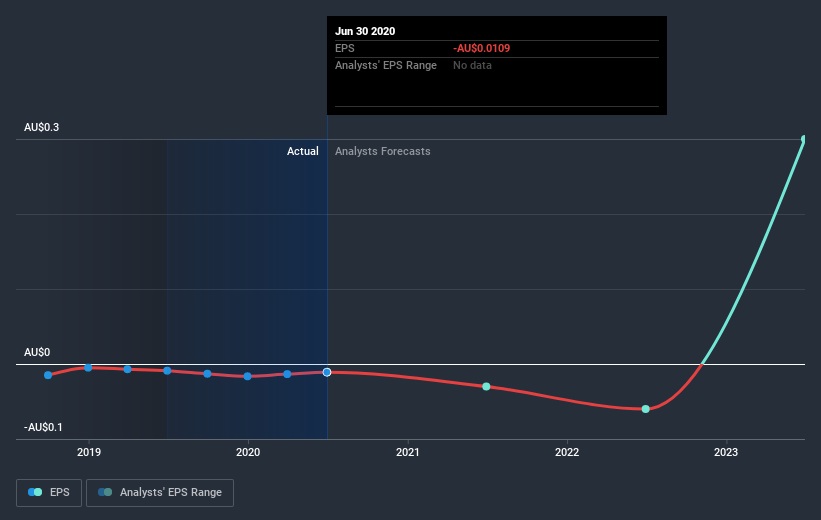Click the 'No data' EPS range value
This screenshot has width=821, height=520.
(x=472, y=65)
